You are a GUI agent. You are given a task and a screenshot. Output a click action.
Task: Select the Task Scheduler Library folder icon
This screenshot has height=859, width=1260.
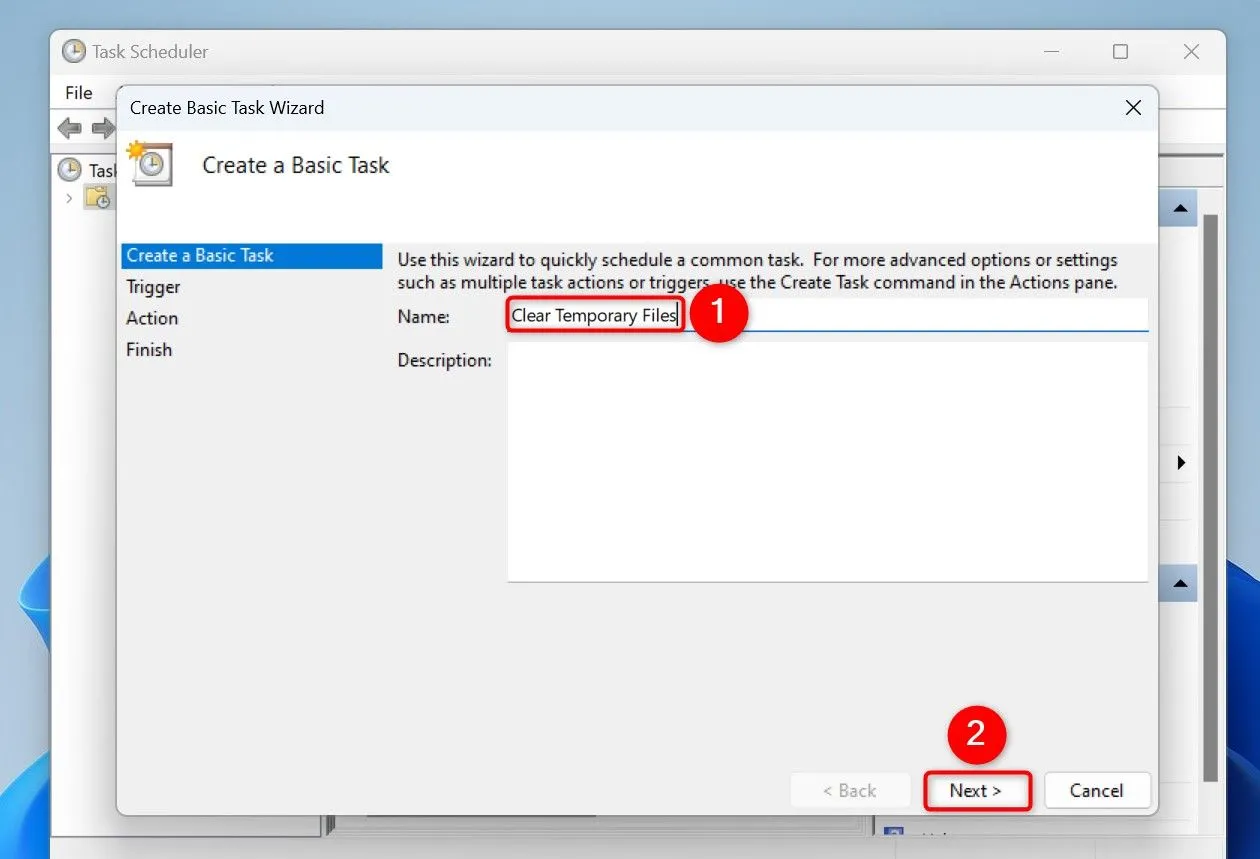tap(97, 197)
